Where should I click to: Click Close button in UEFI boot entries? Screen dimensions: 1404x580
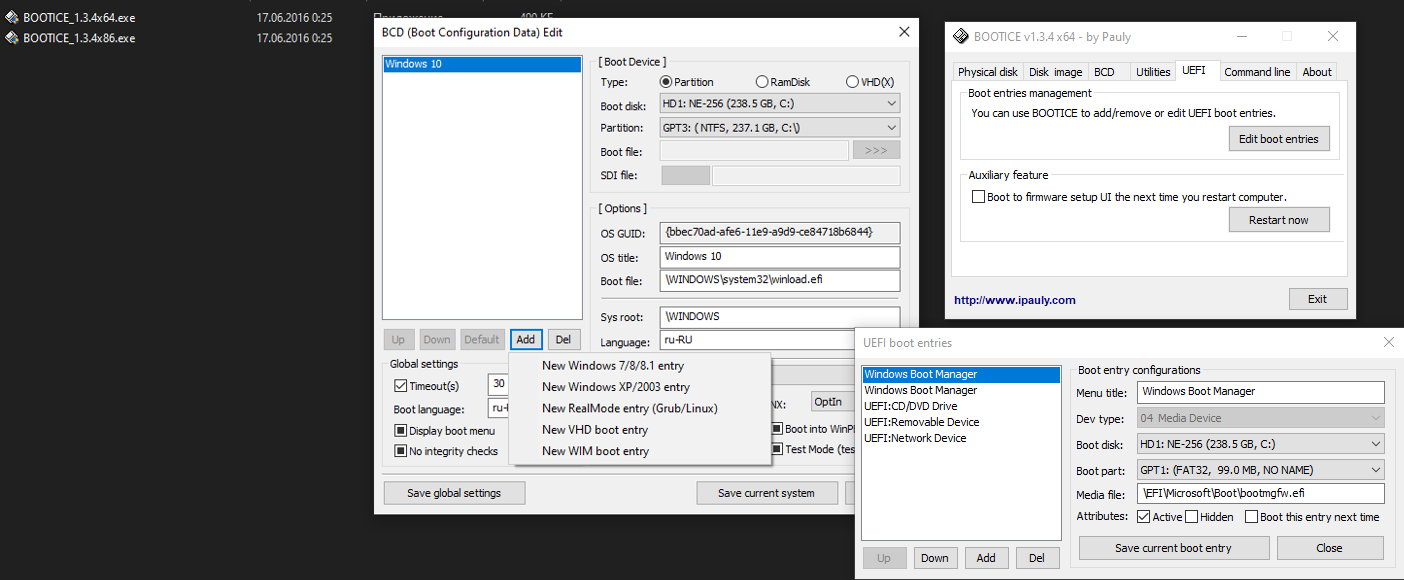point(1330,548)
